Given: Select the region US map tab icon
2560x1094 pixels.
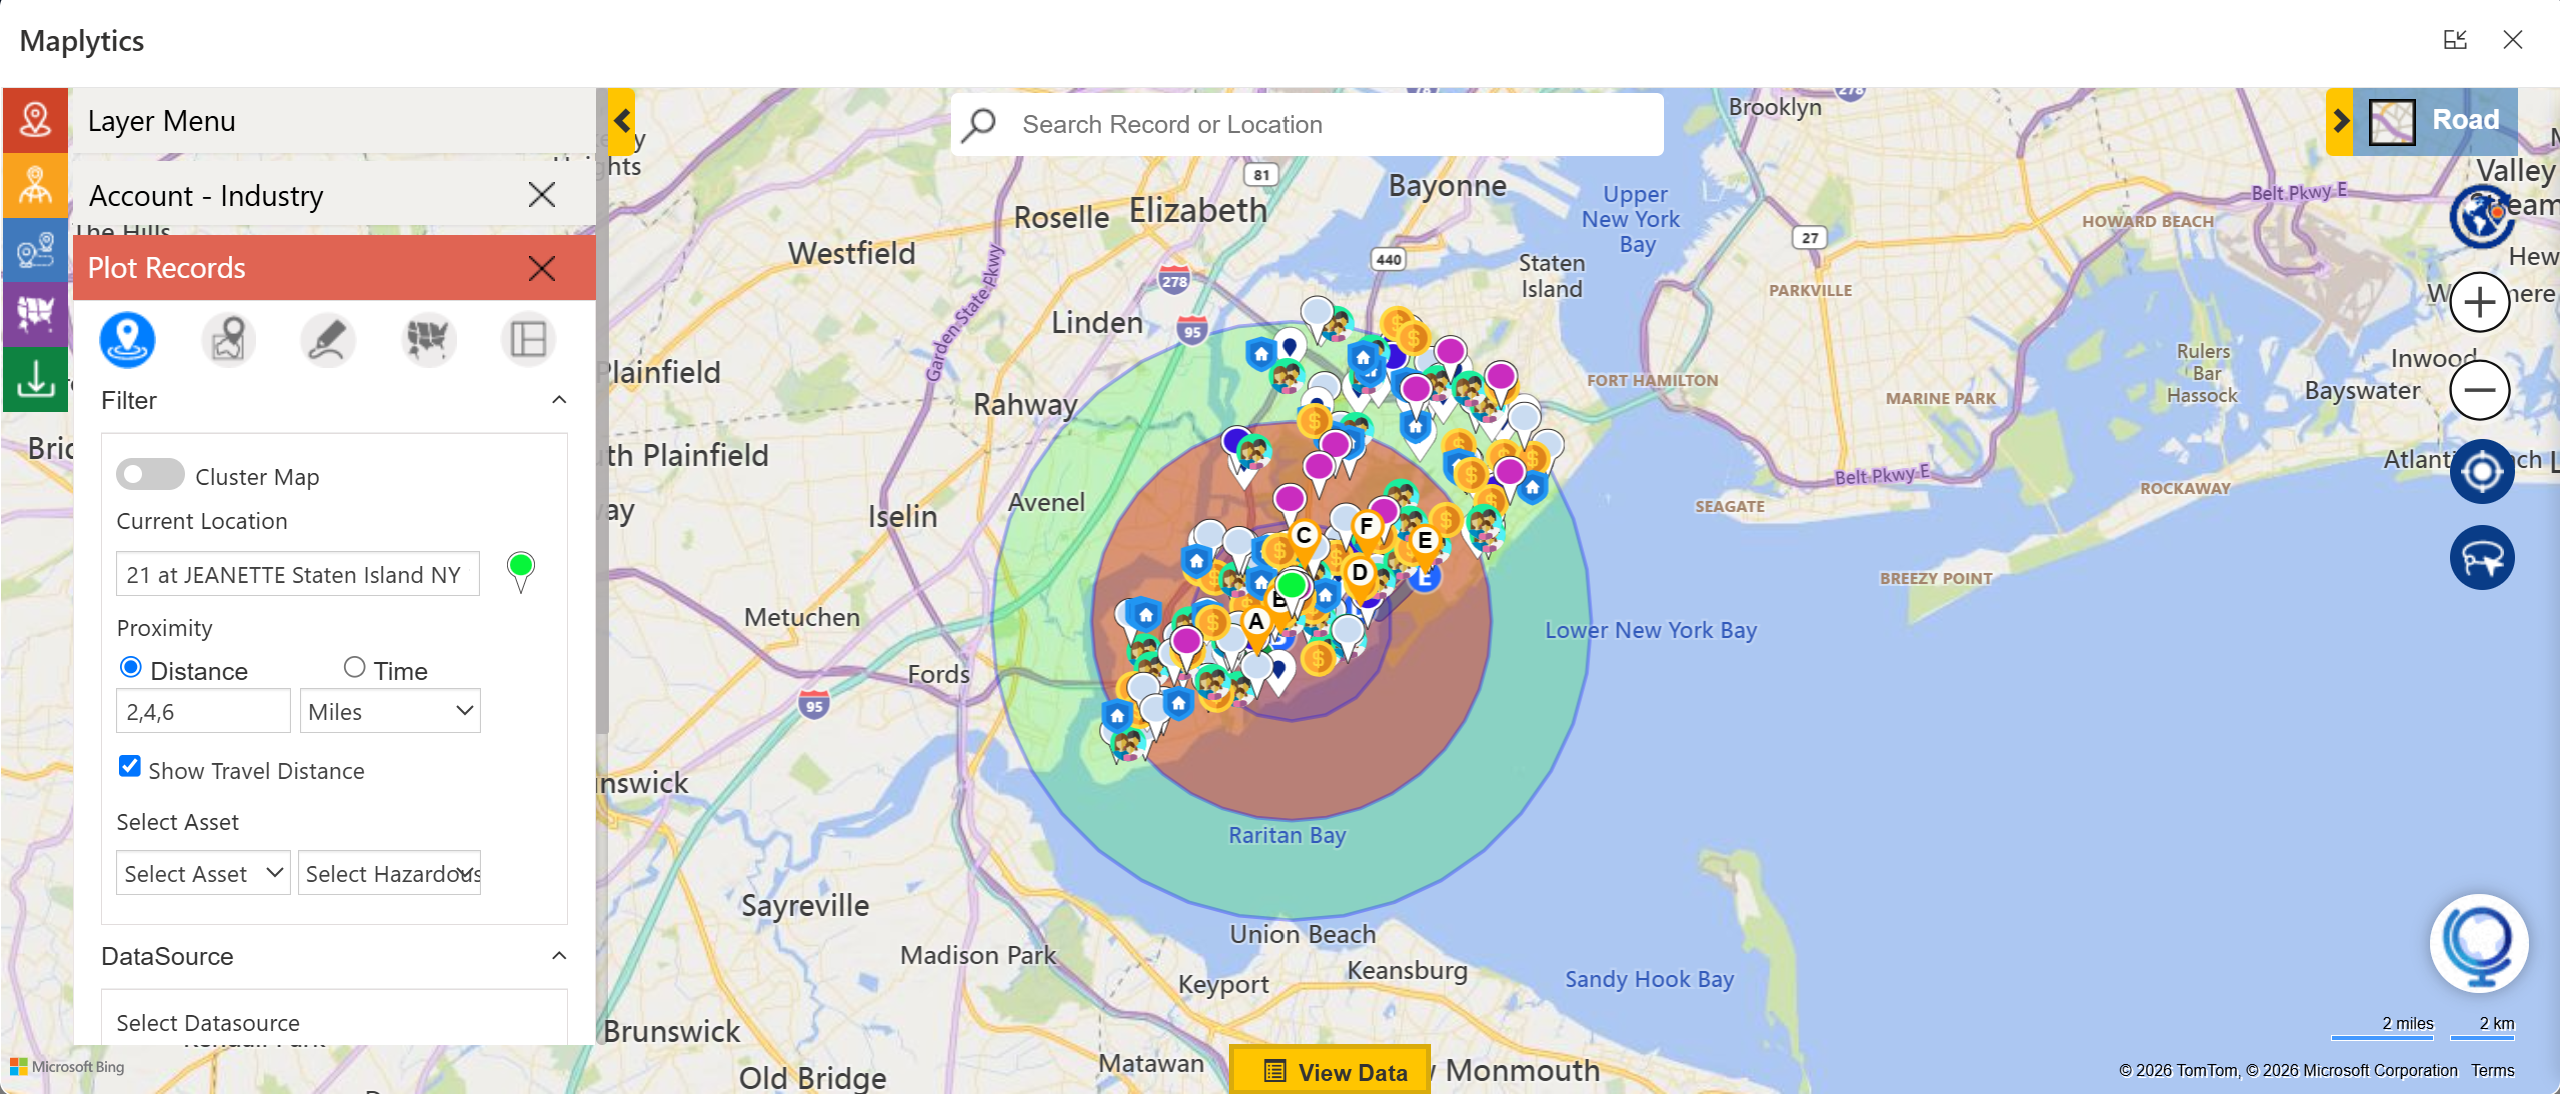Looking at the screenshot, I should pos(428,339).
